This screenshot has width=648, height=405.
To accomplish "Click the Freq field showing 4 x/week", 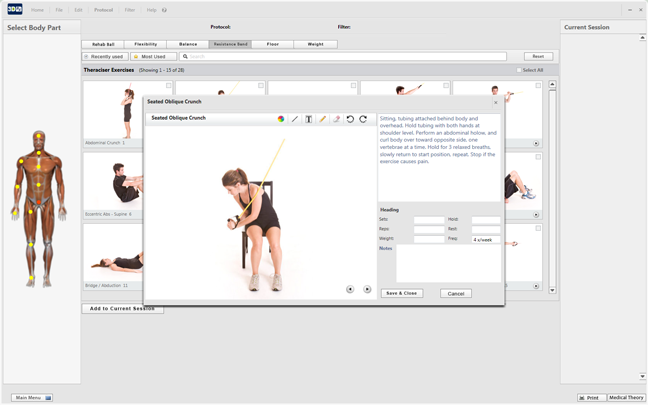I will pyautogui.click(x=486, y=240).
